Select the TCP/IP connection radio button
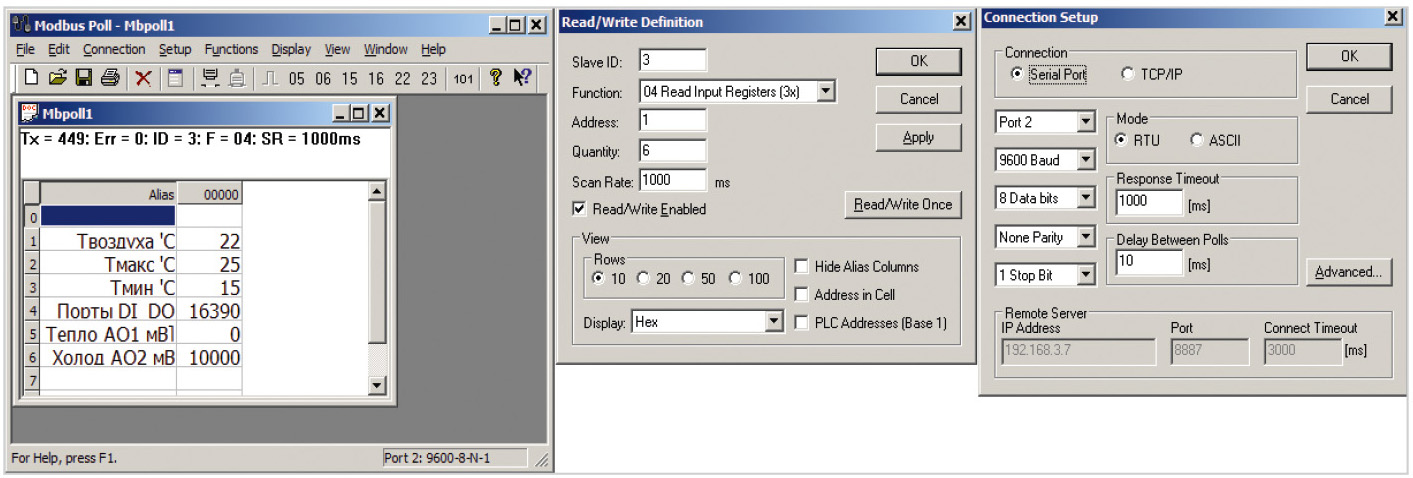 pyautogui.click(x=1128, y=74)
